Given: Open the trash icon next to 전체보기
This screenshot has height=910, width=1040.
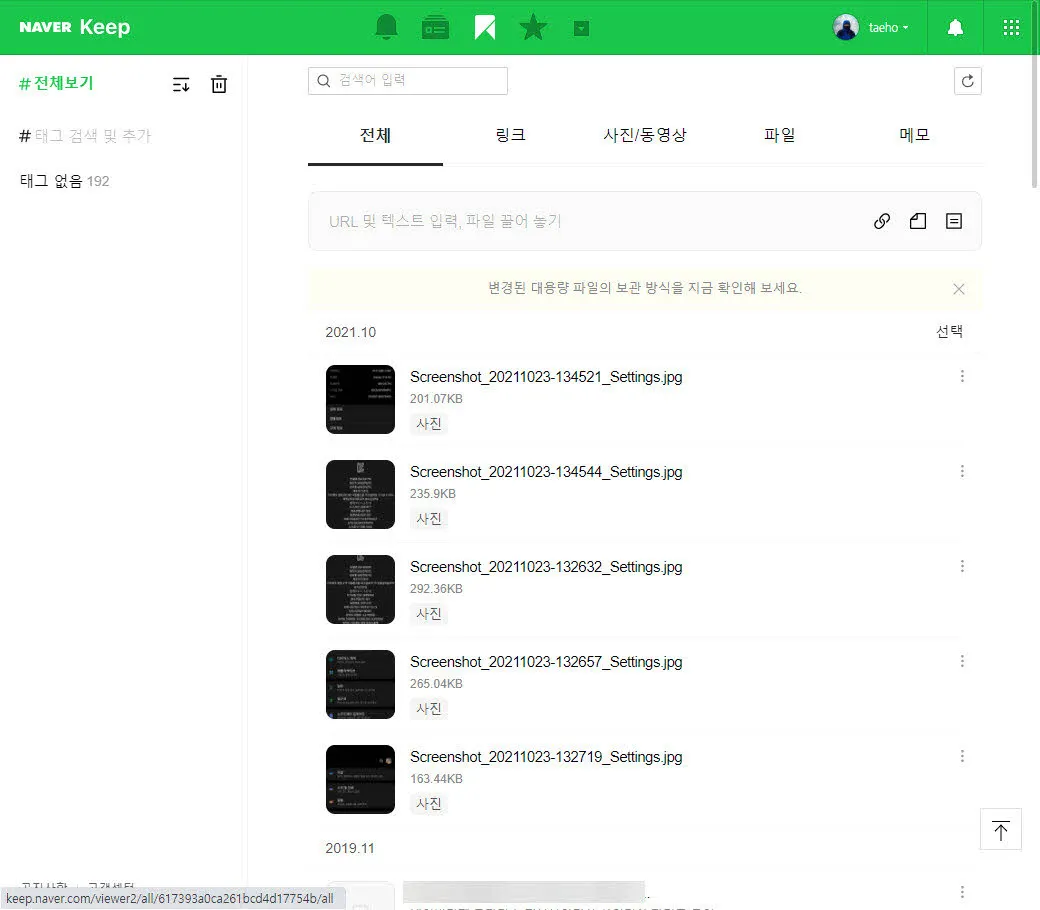Looking at the screenshot, I should coord(219,84).
